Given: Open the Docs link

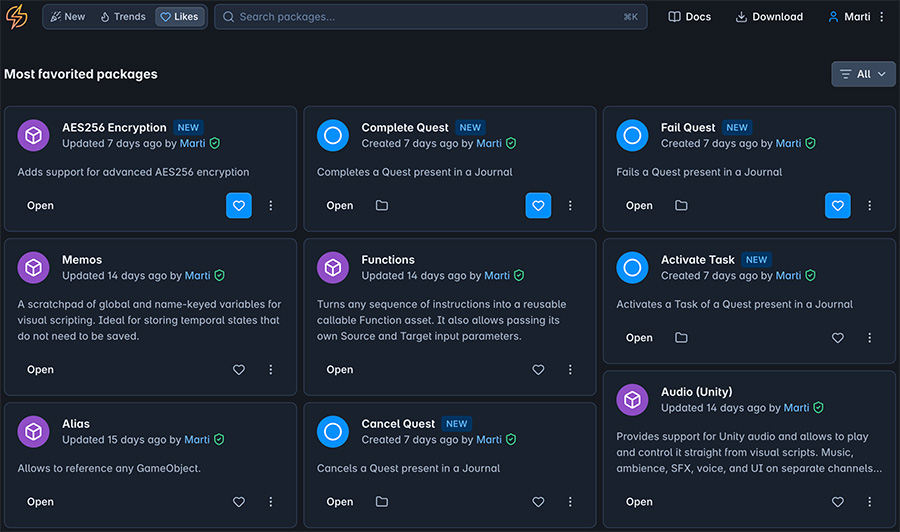Looking at the screenshot, I should click(x=689, y=17).
